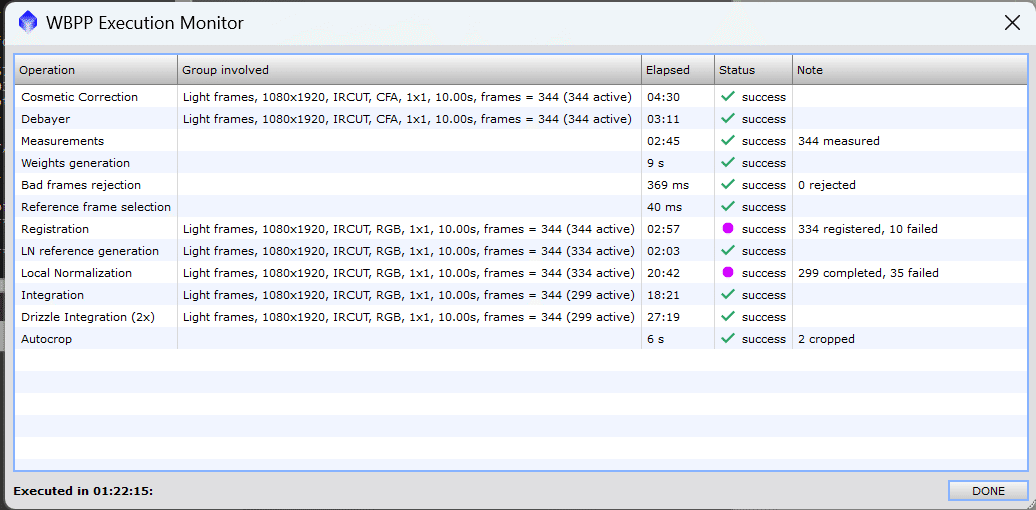The height and width of the screenshot is (510, 1036).
Task: Click the Cosmetic Correction group involved cell
Action: pos(409,97)
